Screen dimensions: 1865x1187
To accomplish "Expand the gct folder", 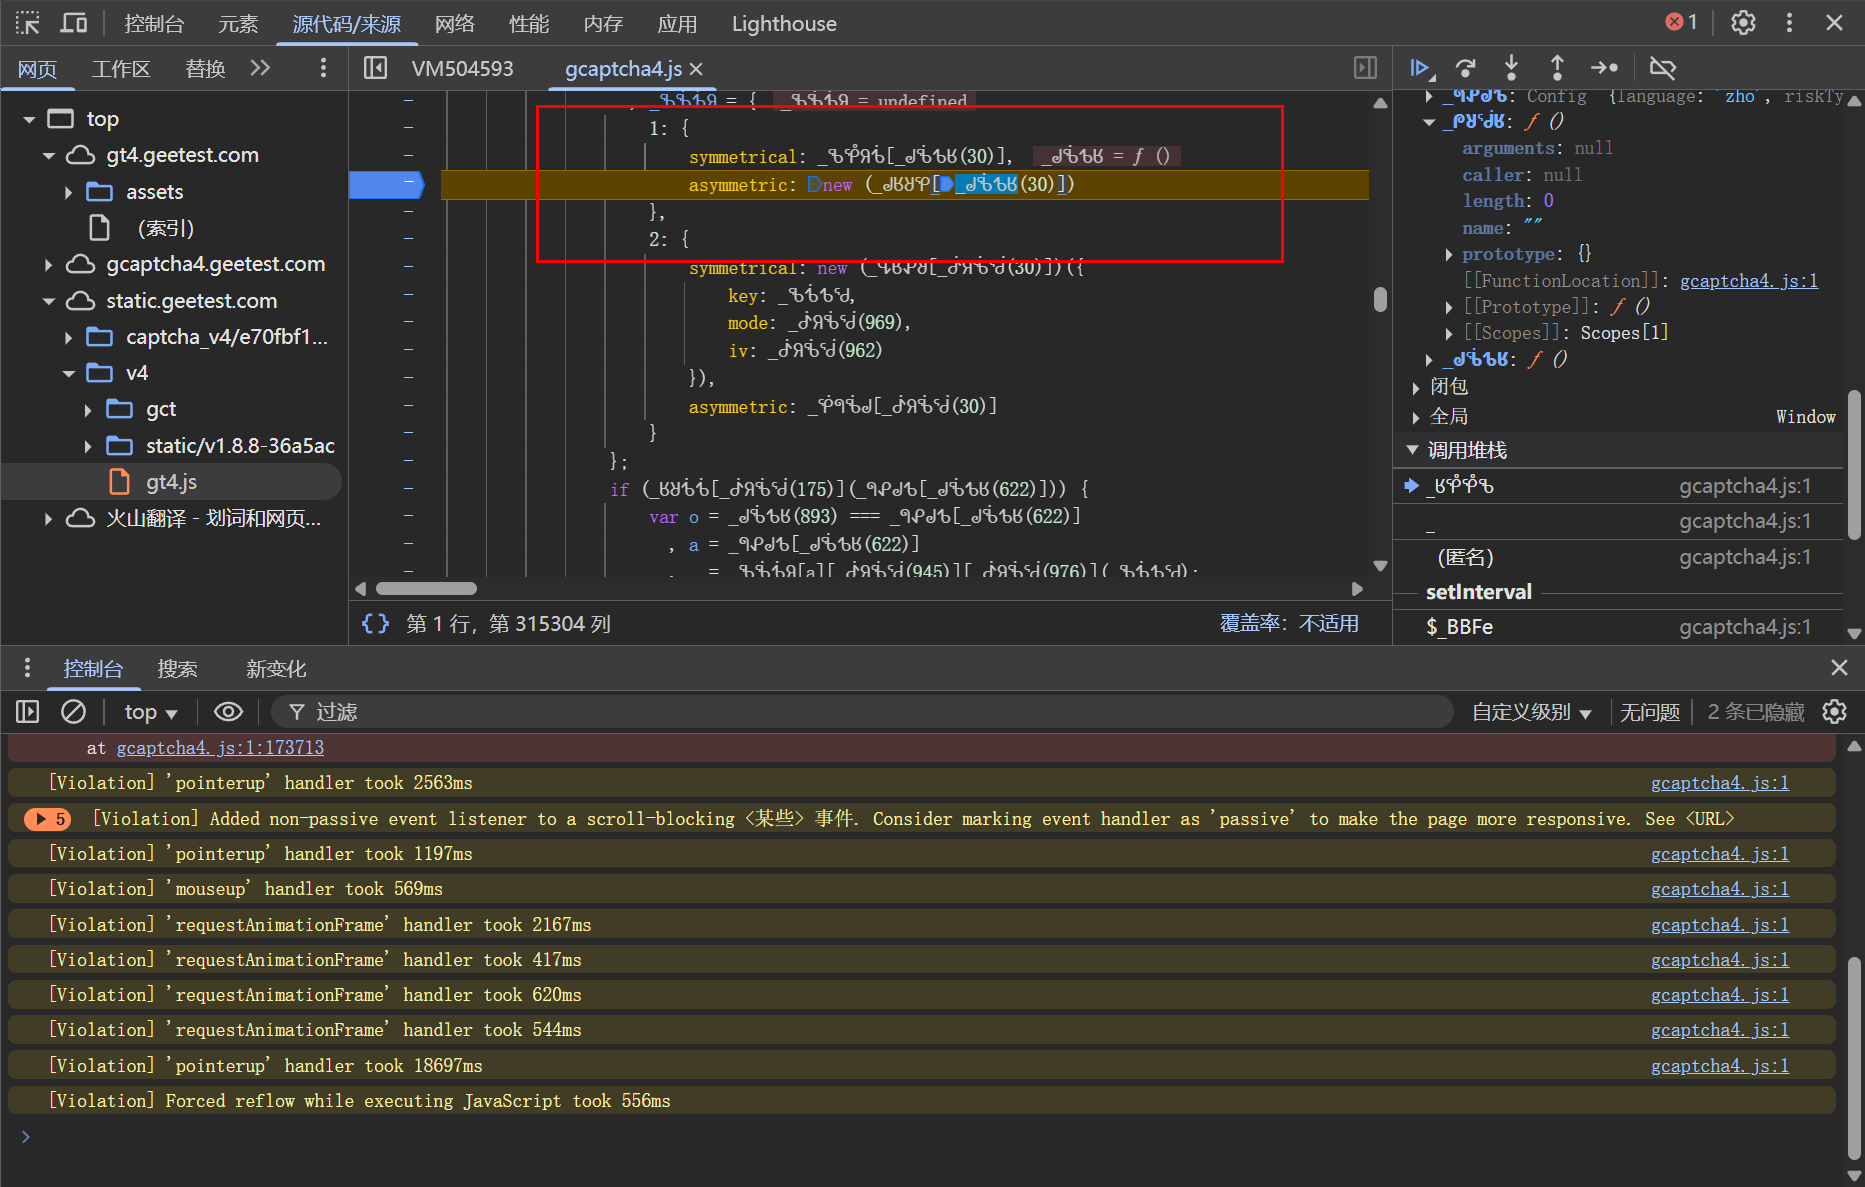I will tap(88, 410).
